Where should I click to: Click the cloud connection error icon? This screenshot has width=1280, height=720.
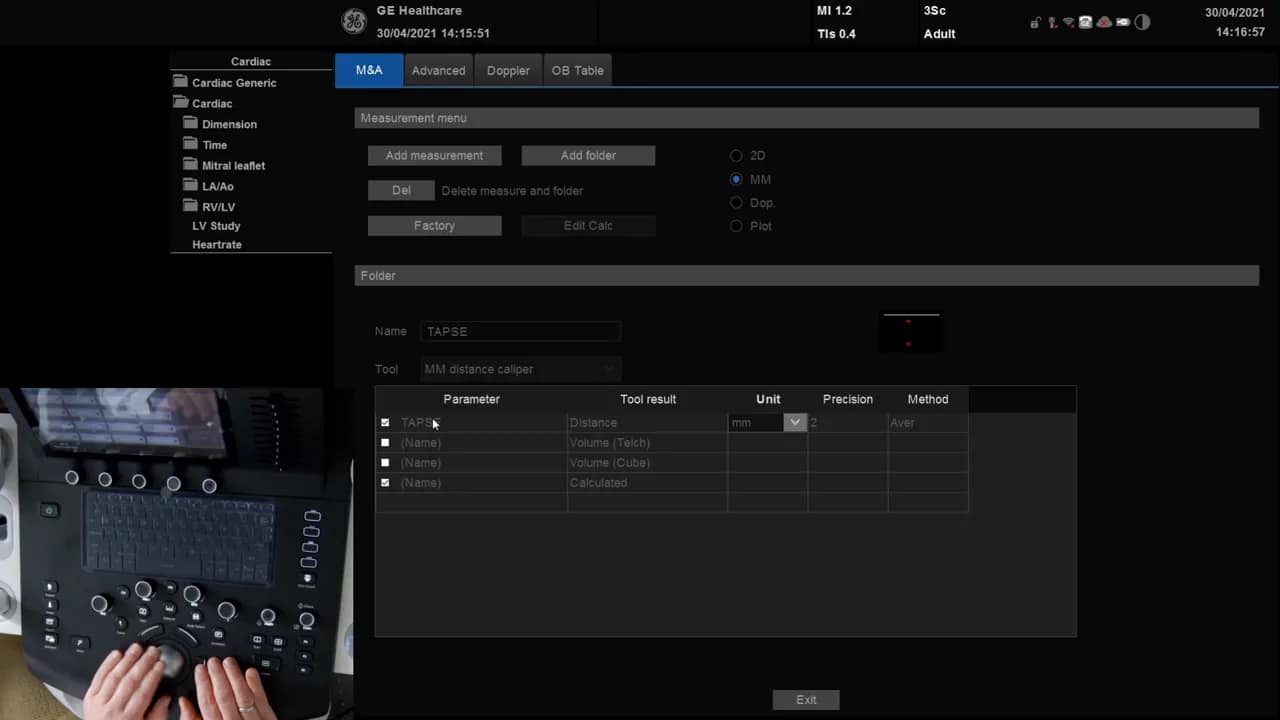(x=1104, y=22)
